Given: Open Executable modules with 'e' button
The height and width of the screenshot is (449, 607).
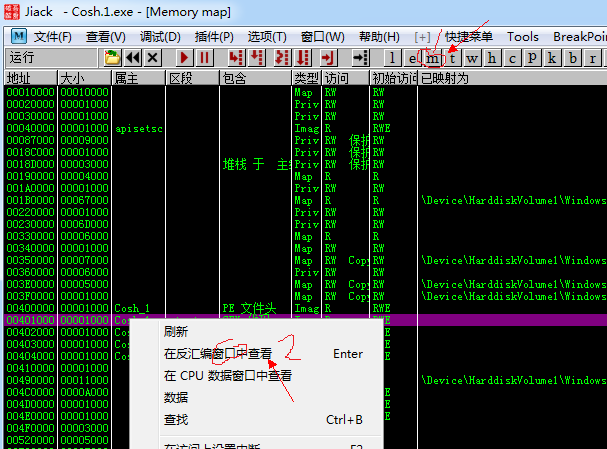Looking at the screenshot, I should click(414, 58).
